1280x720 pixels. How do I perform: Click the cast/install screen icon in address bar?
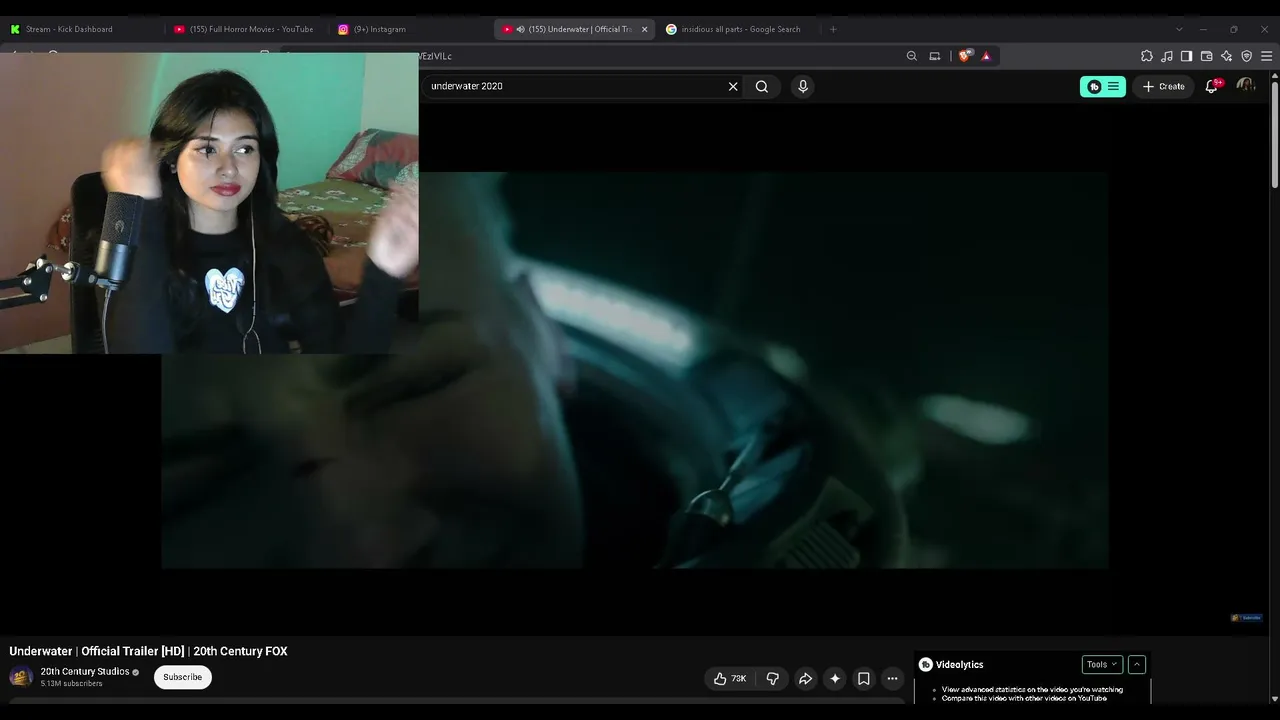pyautogui.click(x=935, y=56)
